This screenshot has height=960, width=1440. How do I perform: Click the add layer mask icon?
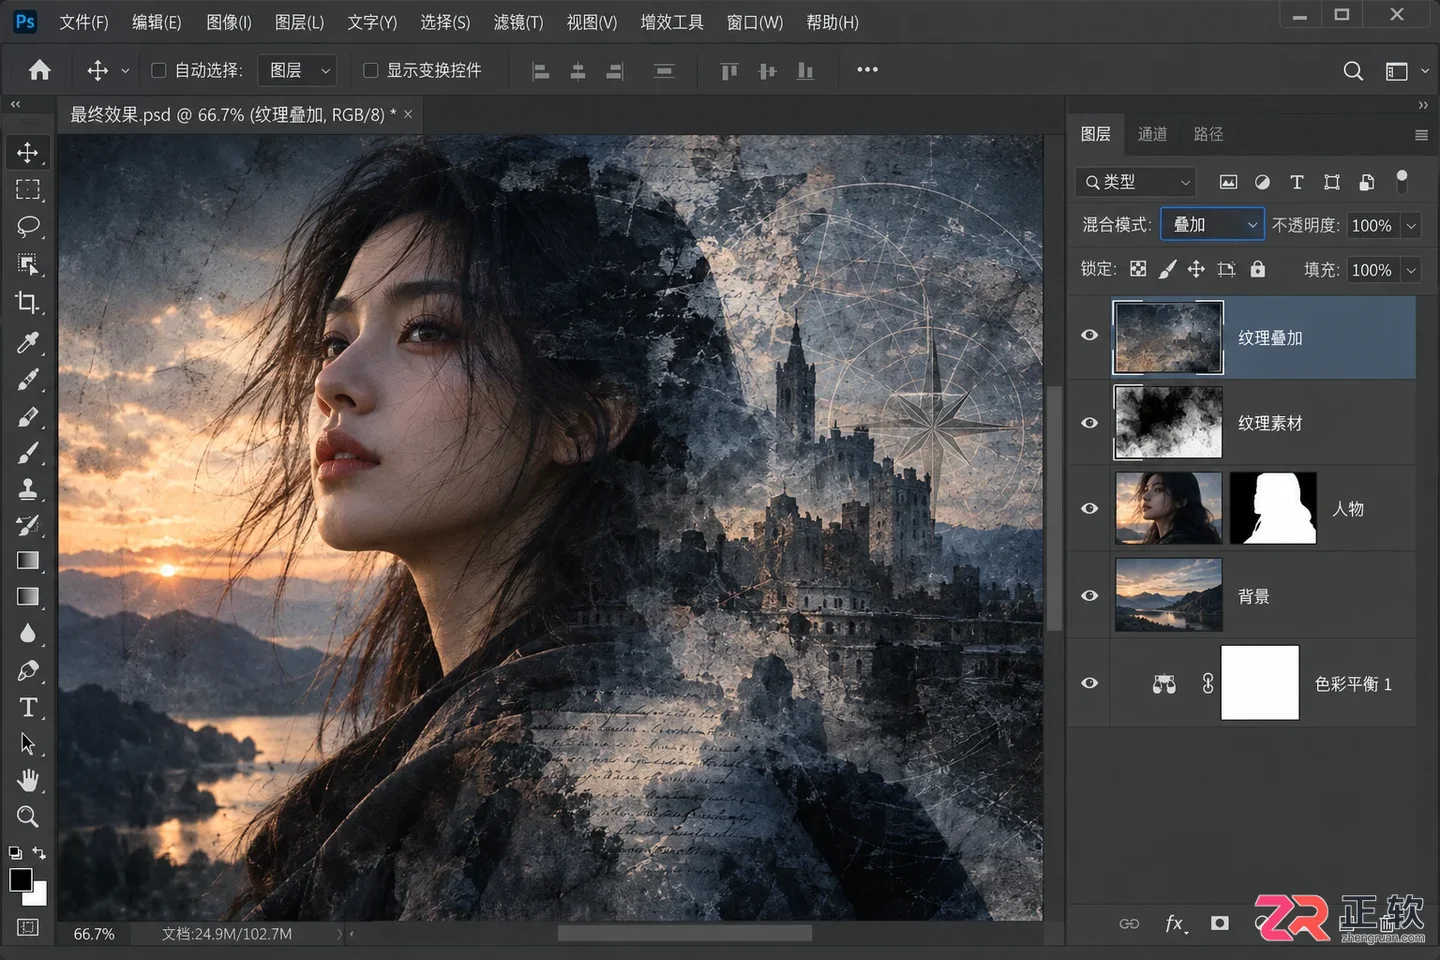(1220, 923)
